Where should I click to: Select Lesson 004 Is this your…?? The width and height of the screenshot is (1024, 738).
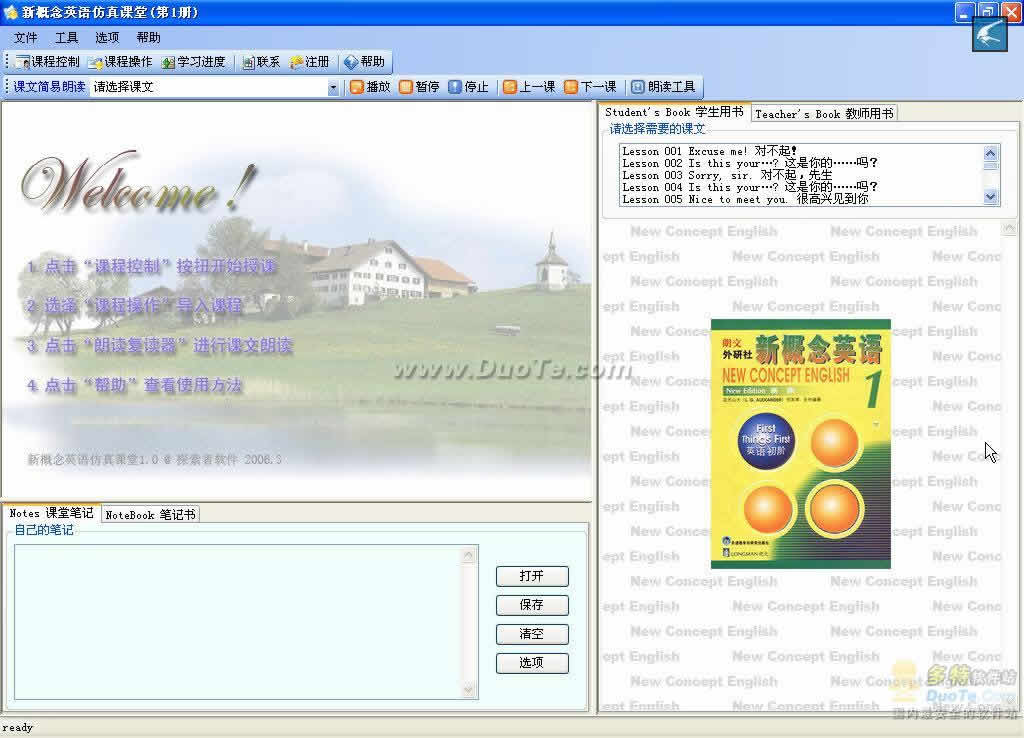pyautogui.click(x=750, y=187)
